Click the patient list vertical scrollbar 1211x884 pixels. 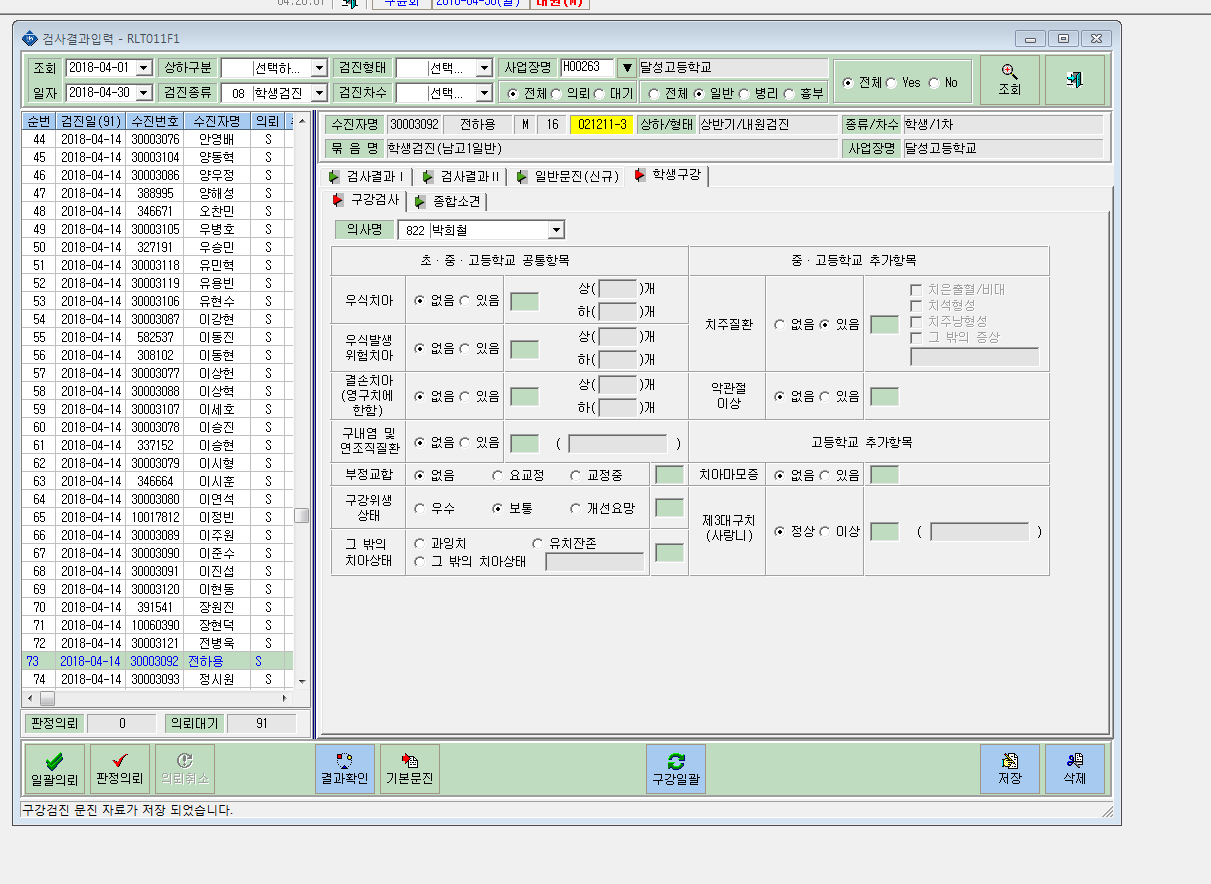[301, 400]
